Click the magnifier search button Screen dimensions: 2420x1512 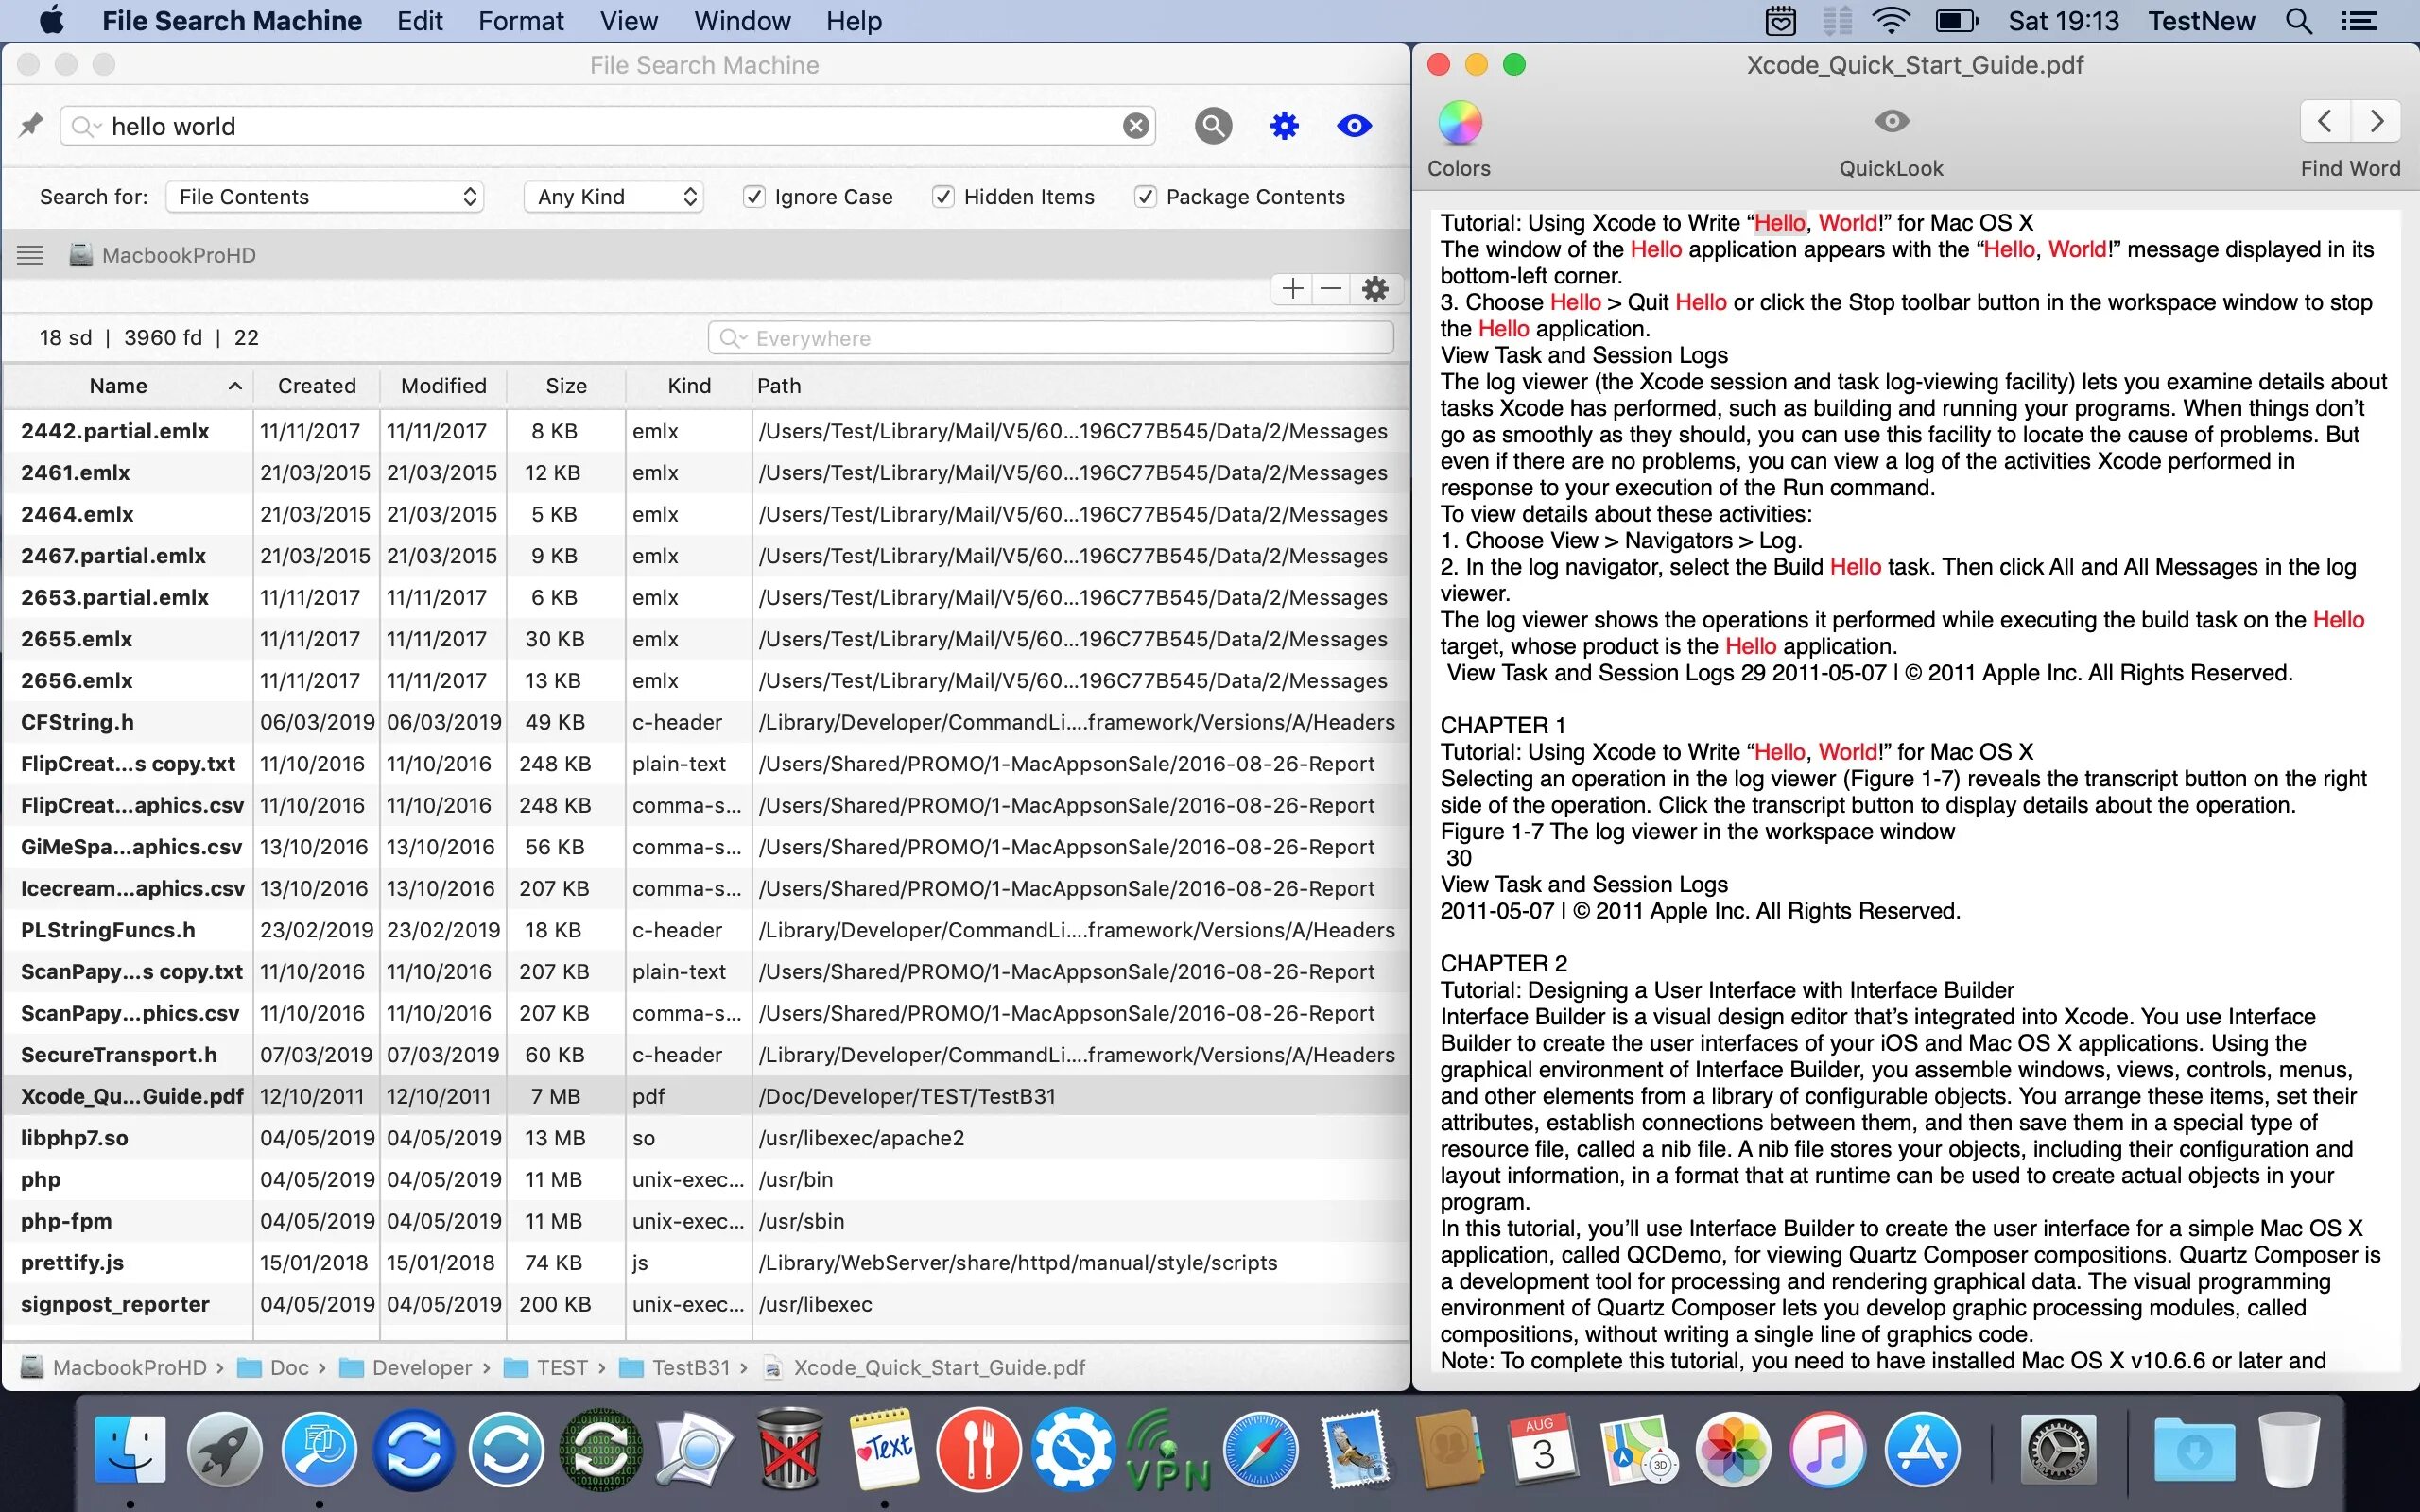(x=1212, y=126)
